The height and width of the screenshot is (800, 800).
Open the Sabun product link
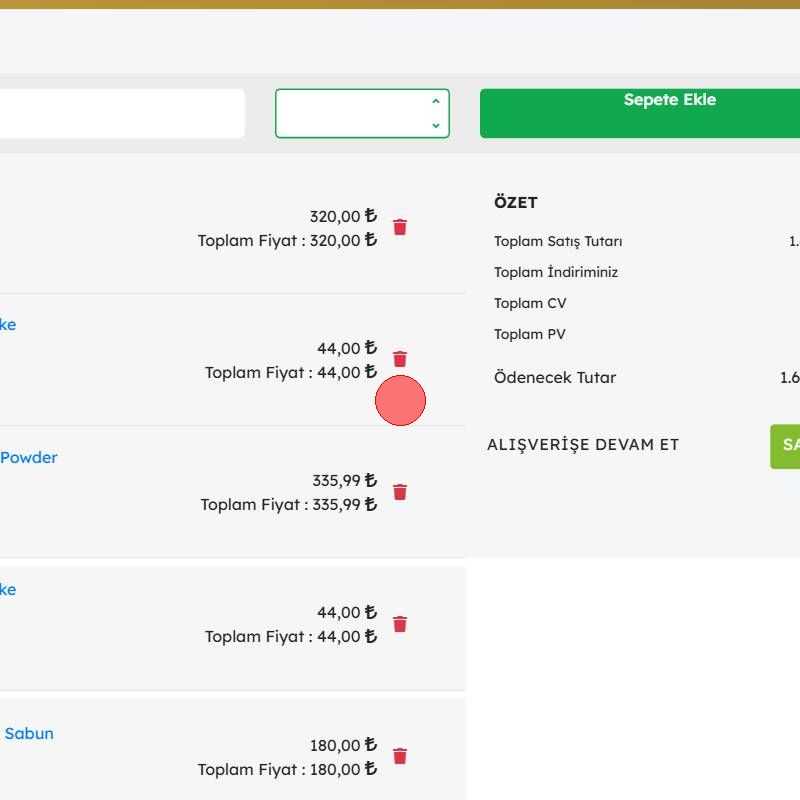coord(28,734)
